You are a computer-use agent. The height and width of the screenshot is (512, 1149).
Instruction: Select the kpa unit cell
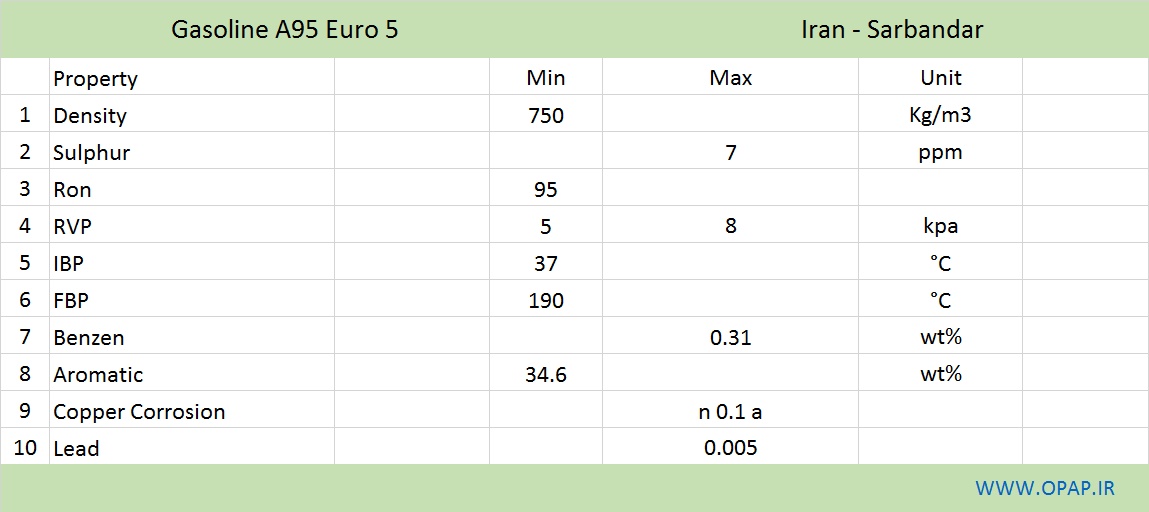pos(941,226)
